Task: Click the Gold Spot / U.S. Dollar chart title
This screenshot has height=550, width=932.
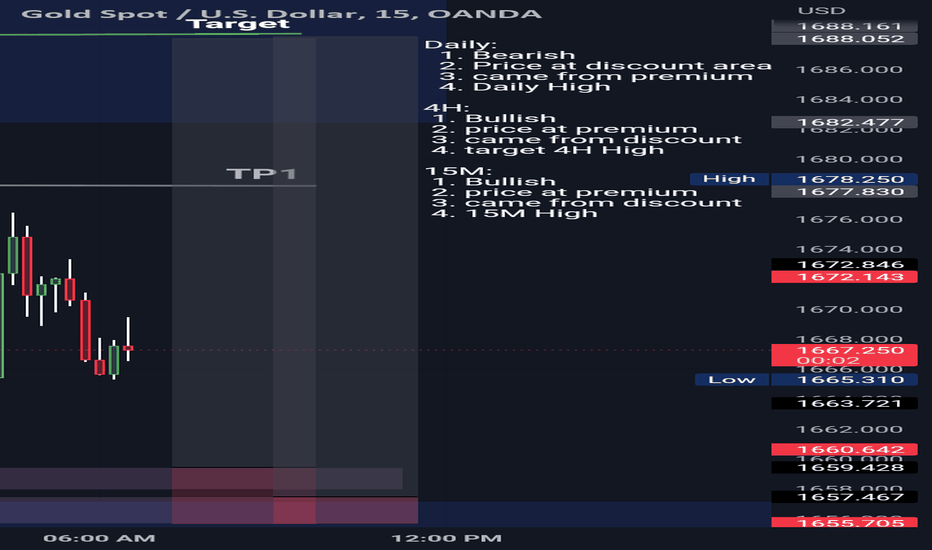Action: 281,13
